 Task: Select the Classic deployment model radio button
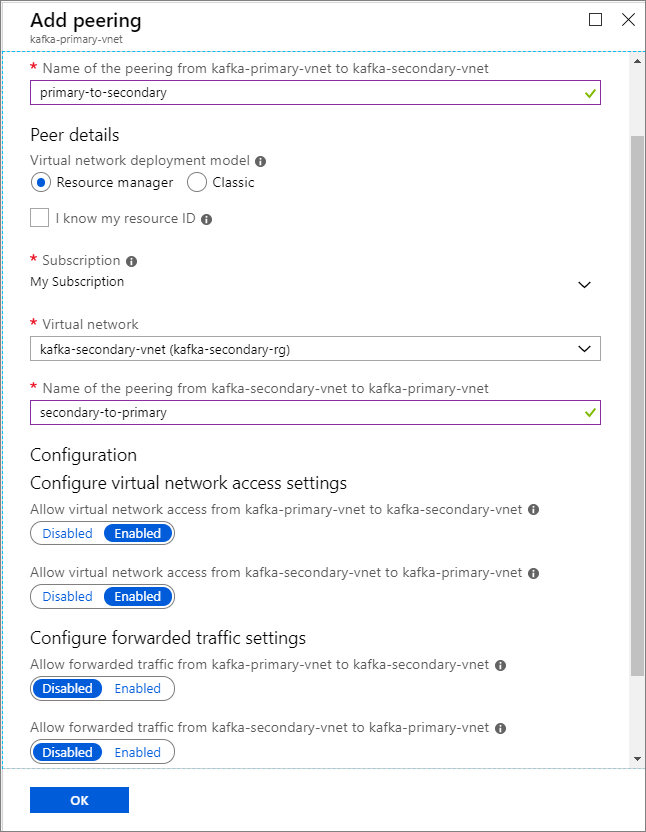pos(196,182)
